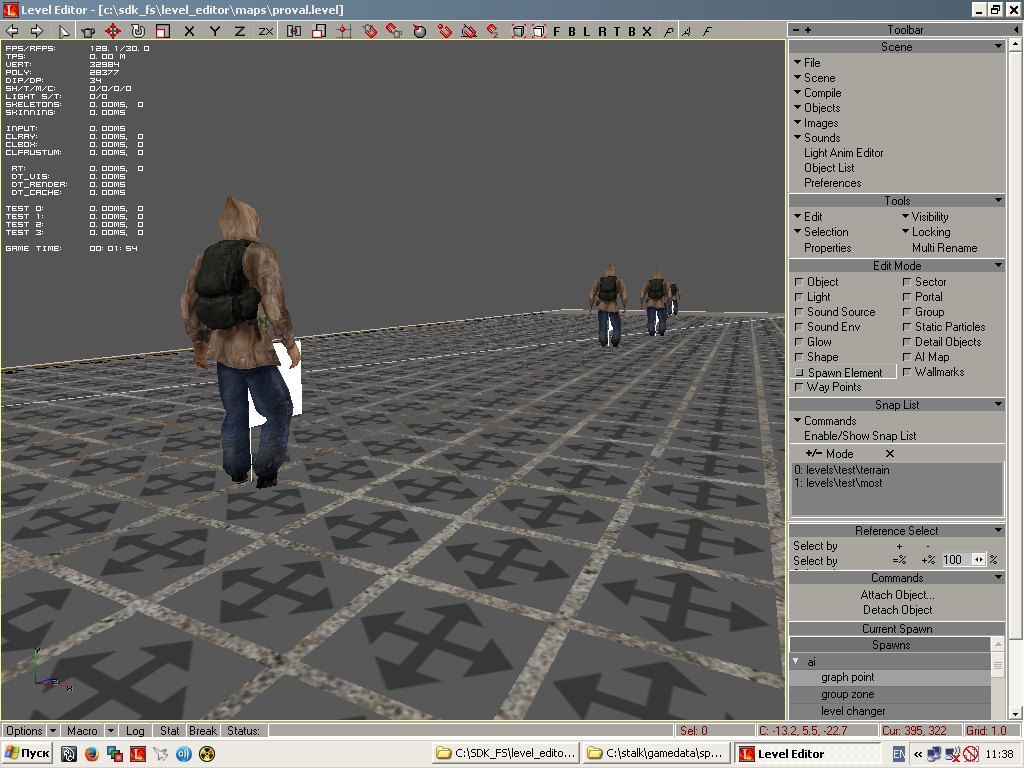
Task: Click the Stat button
Action: click(170, 731)
